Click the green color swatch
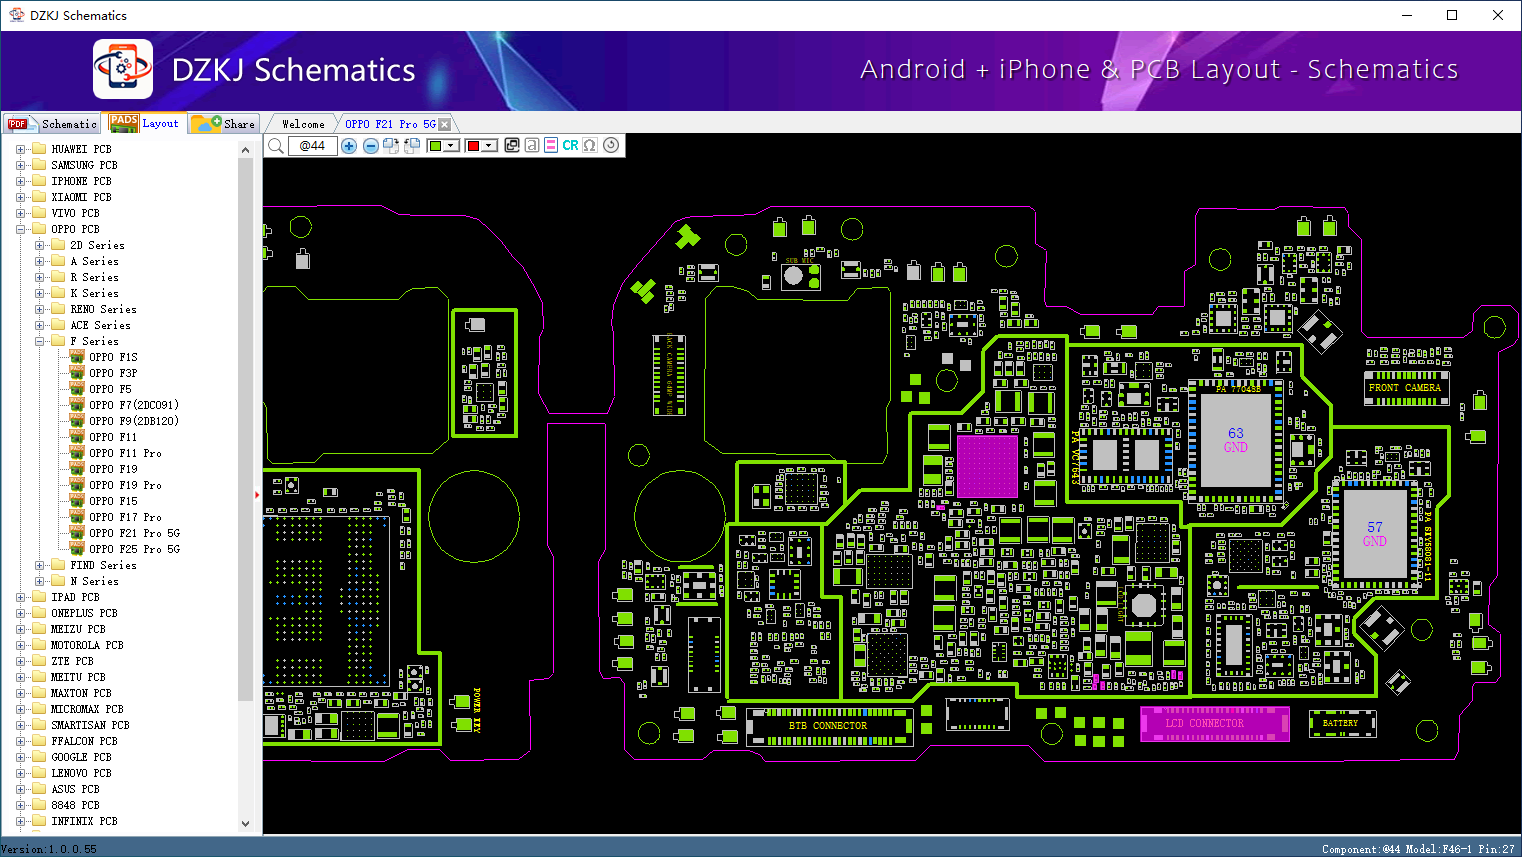 click(435, 146)
